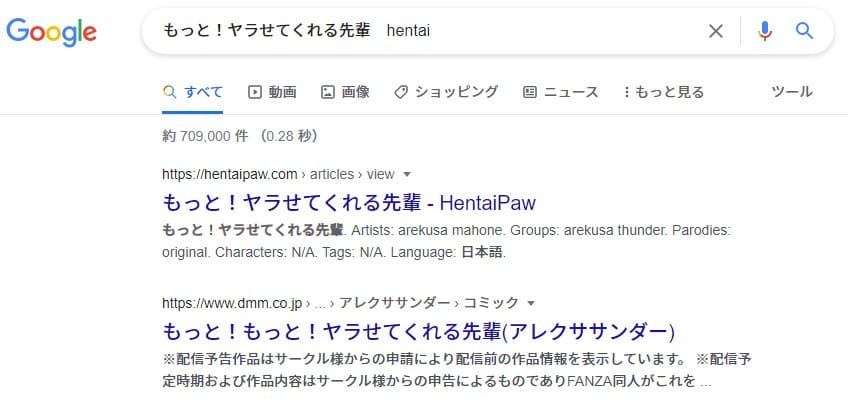Clear the search box with X
This screenshot has height=399, width=848.
[716, 31]
